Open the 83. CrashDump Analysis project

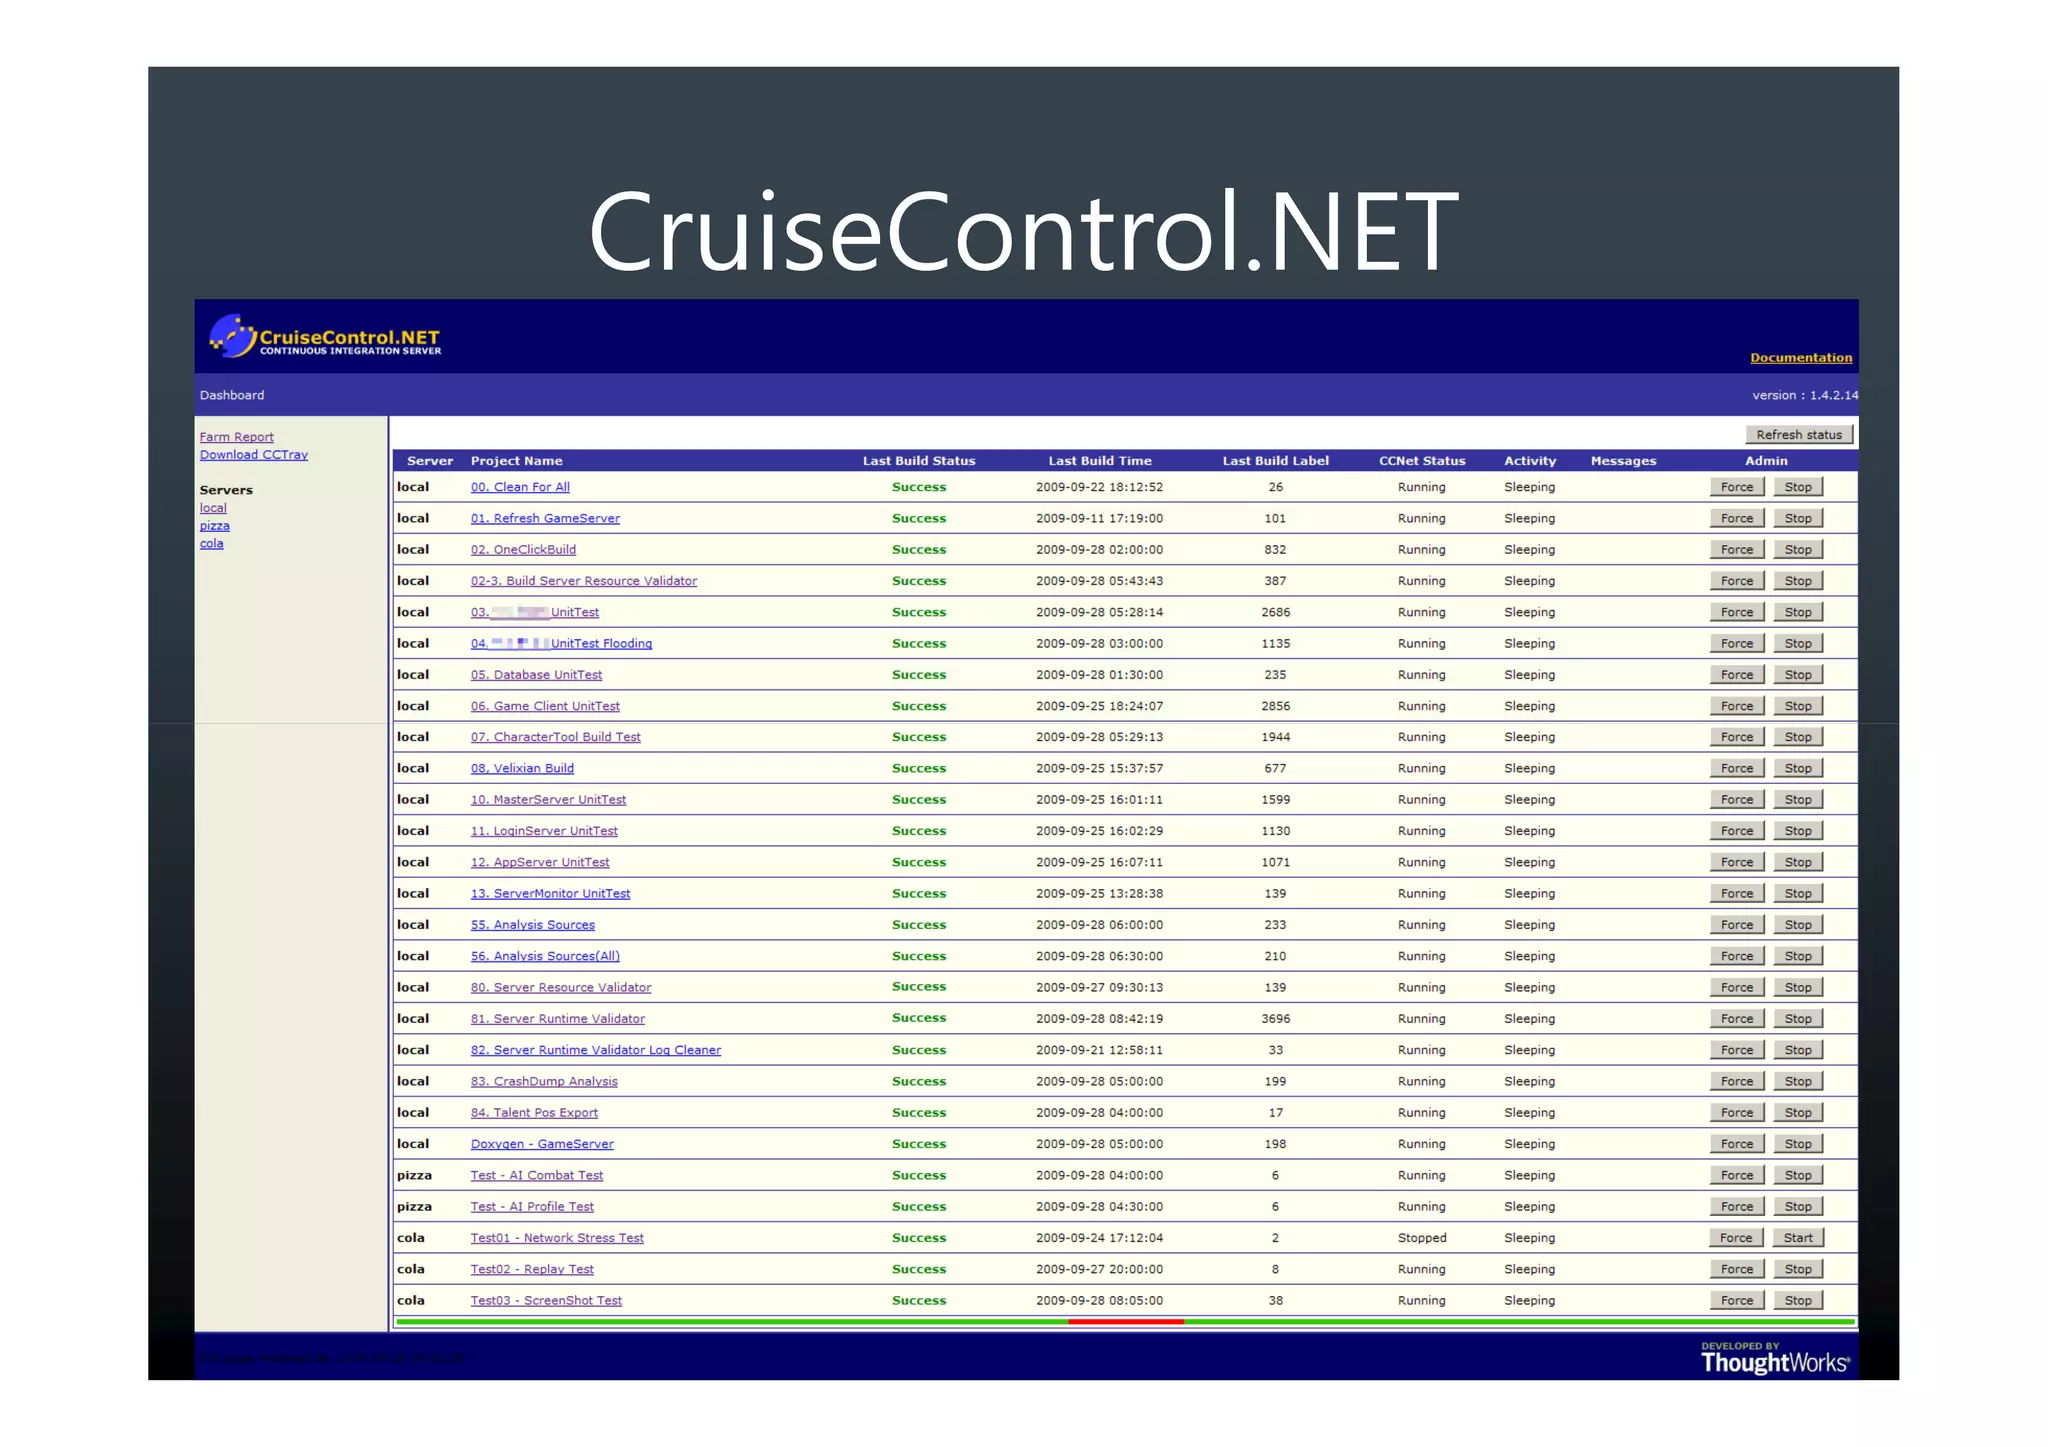tap(544, 1082)
